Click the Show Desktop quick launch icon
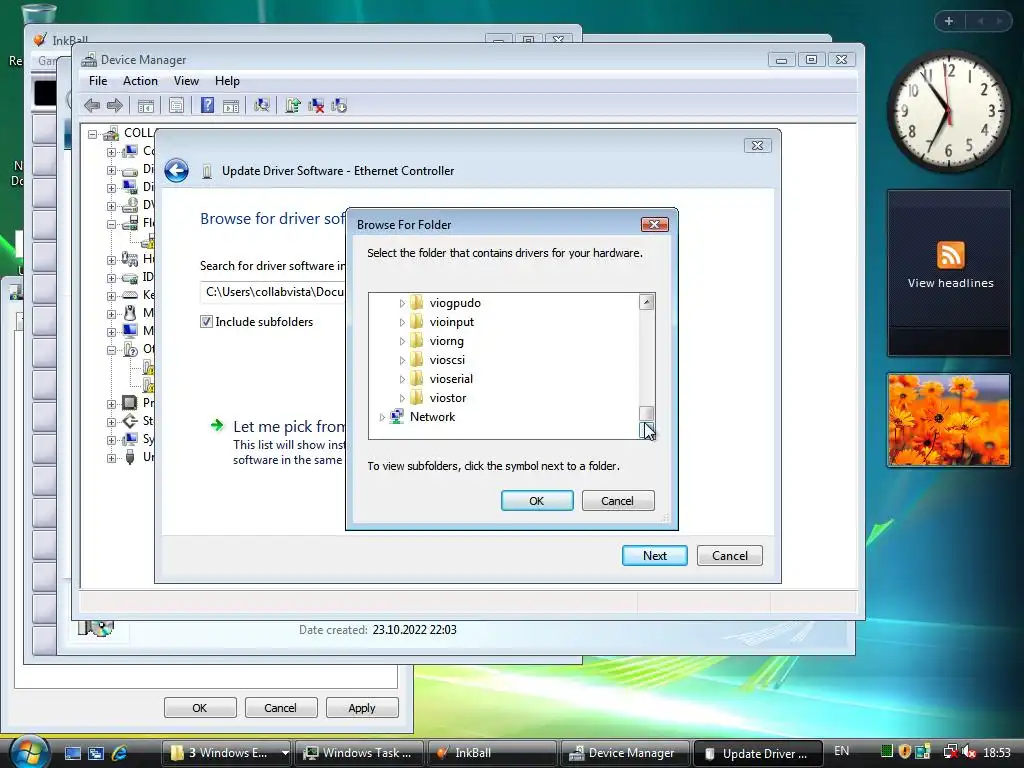The width and height of the screenshot is (1024, 768). 73,753
